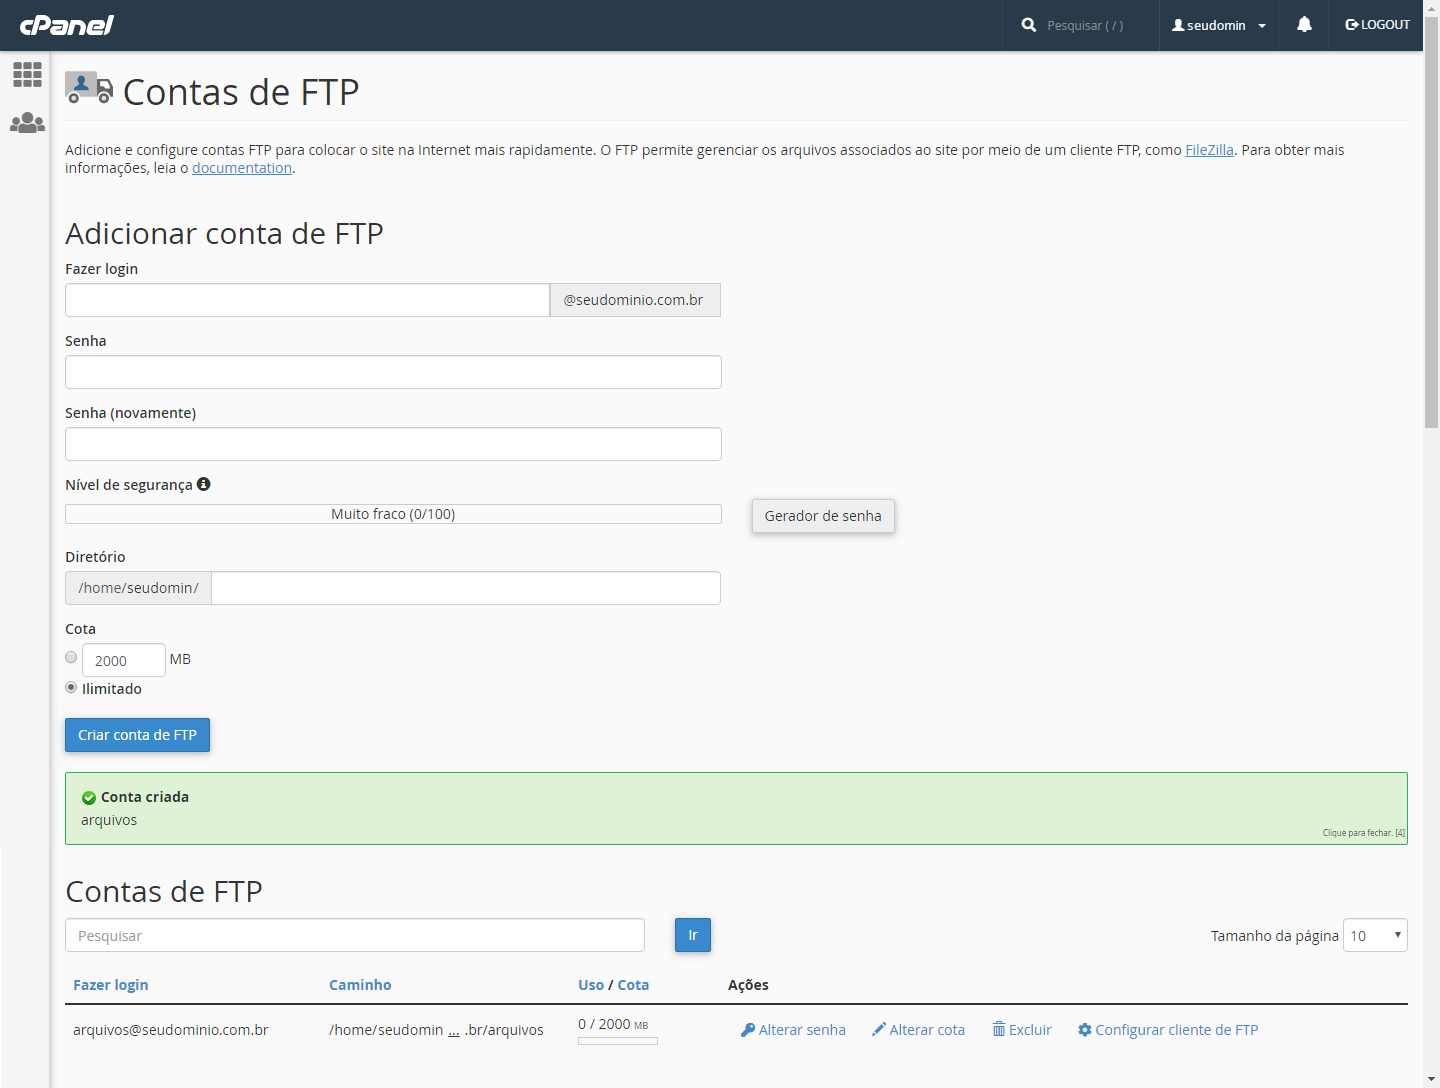Viewport: 1440px width, 1088px height.
Task: Select the Ilimitado radio button
Action: click(71, 687)
